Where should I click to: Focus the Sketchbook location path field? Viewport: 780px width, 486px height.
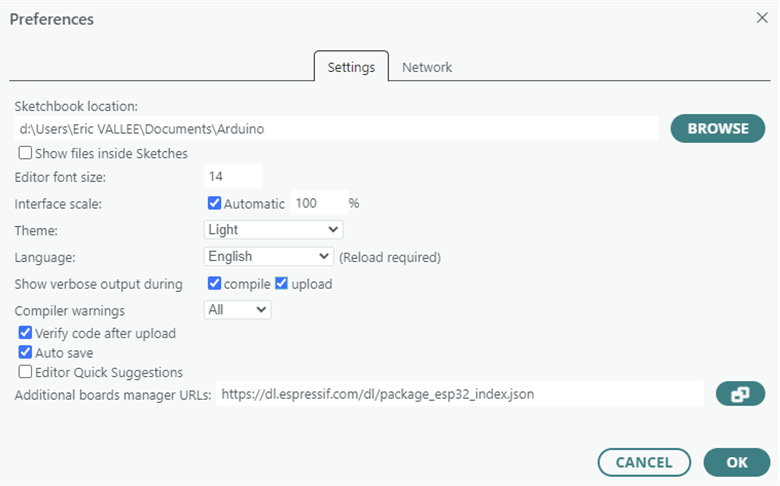point(335,129)
